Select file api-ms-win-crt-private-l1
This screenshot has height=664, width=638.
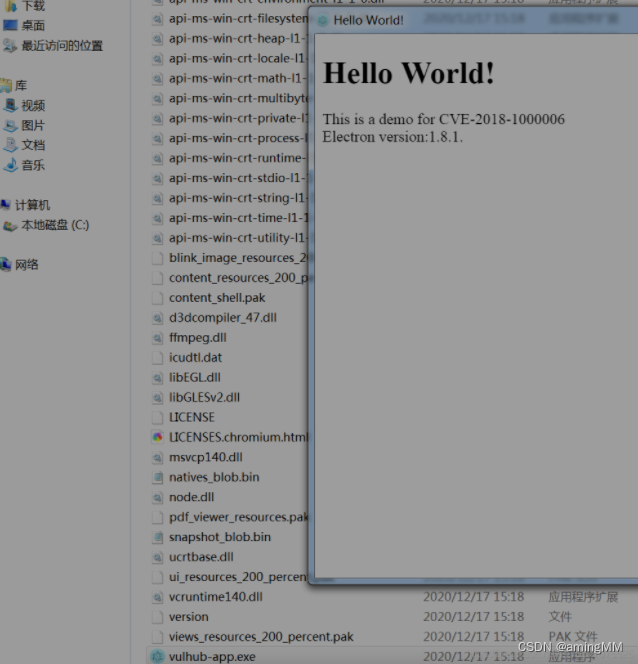tap(238, 118)
